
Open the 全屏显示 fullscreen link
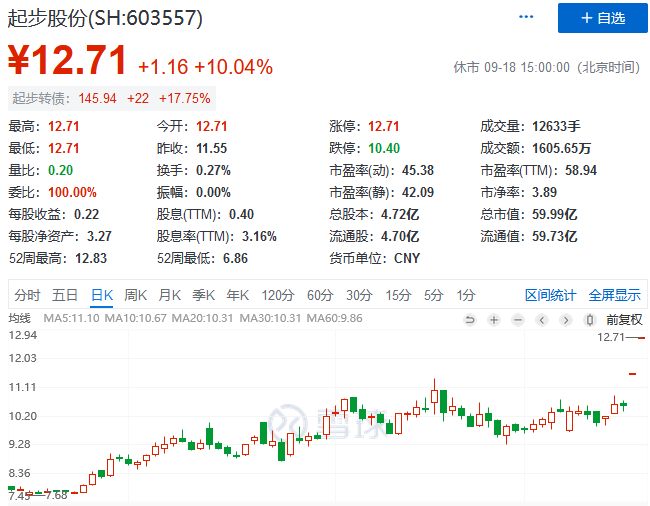[615, 295]
